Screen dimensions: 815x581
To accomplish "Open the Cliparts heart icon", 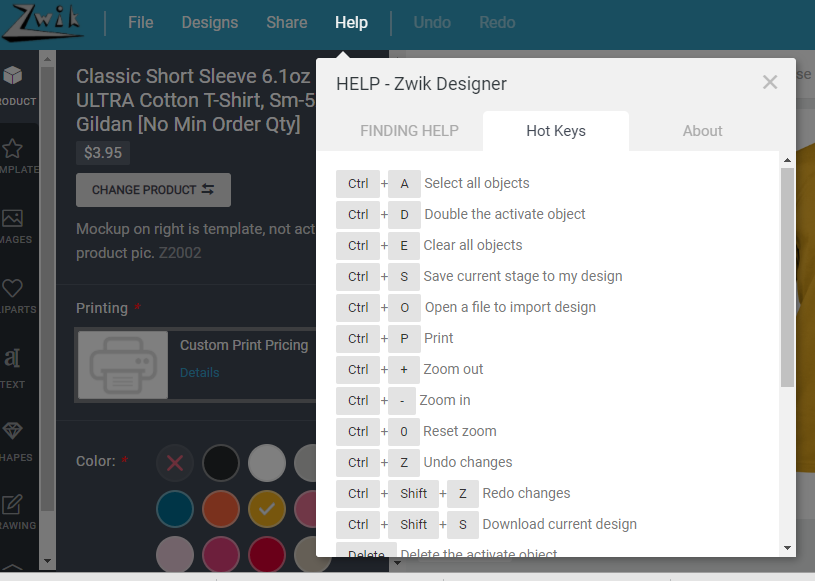I will tap(12, 288).
